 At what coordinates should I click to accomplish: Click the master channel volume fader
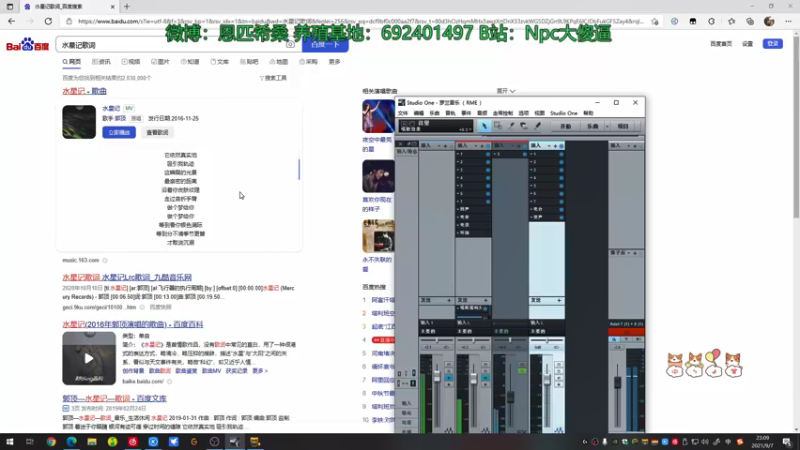coord(617,382)
